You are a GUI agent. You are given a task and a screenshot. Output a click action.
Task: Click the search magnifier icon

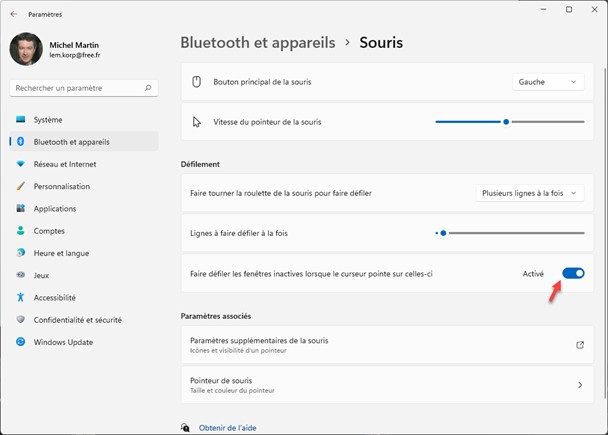148,89
